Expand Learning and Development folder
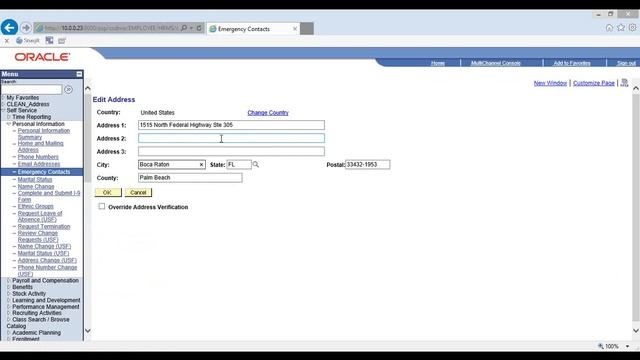The width and height of the screenshot is (640, 360). 9,300
